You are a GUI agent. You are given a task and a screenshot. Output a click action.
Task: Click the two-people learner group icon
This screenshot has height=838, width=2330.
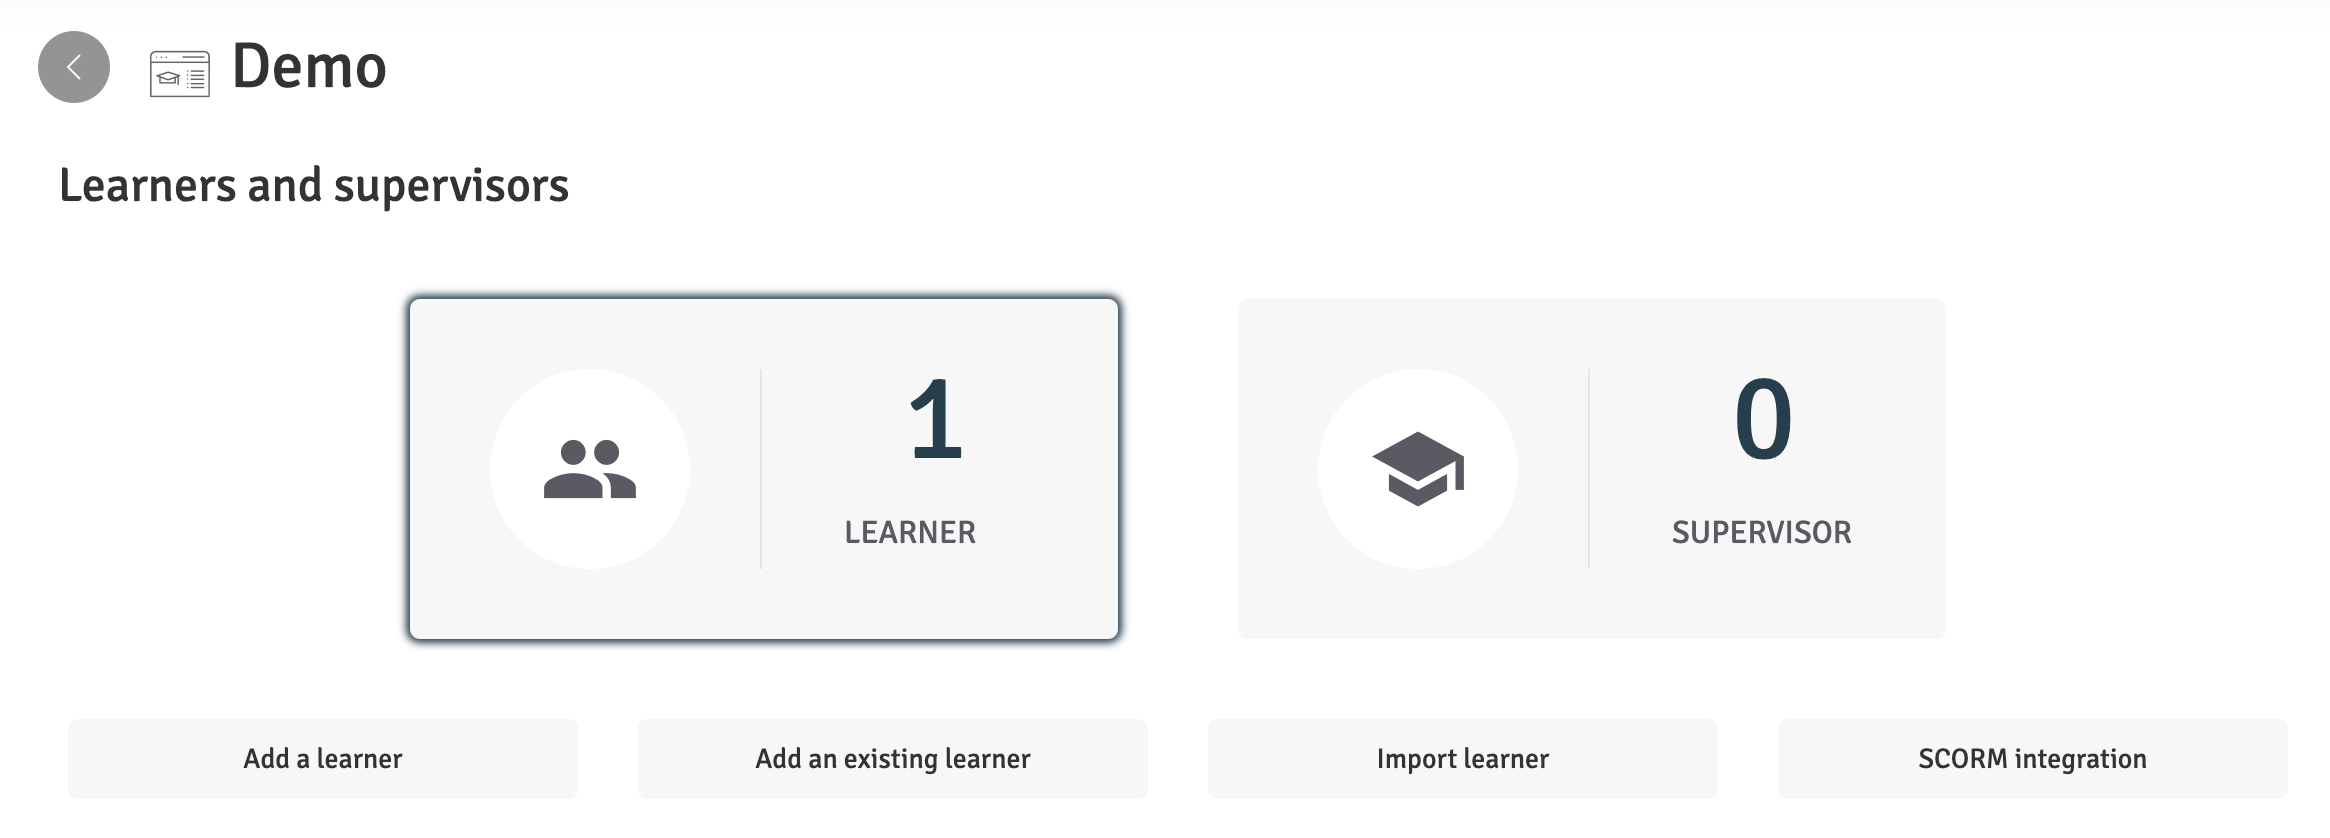[x=590, y=469]
